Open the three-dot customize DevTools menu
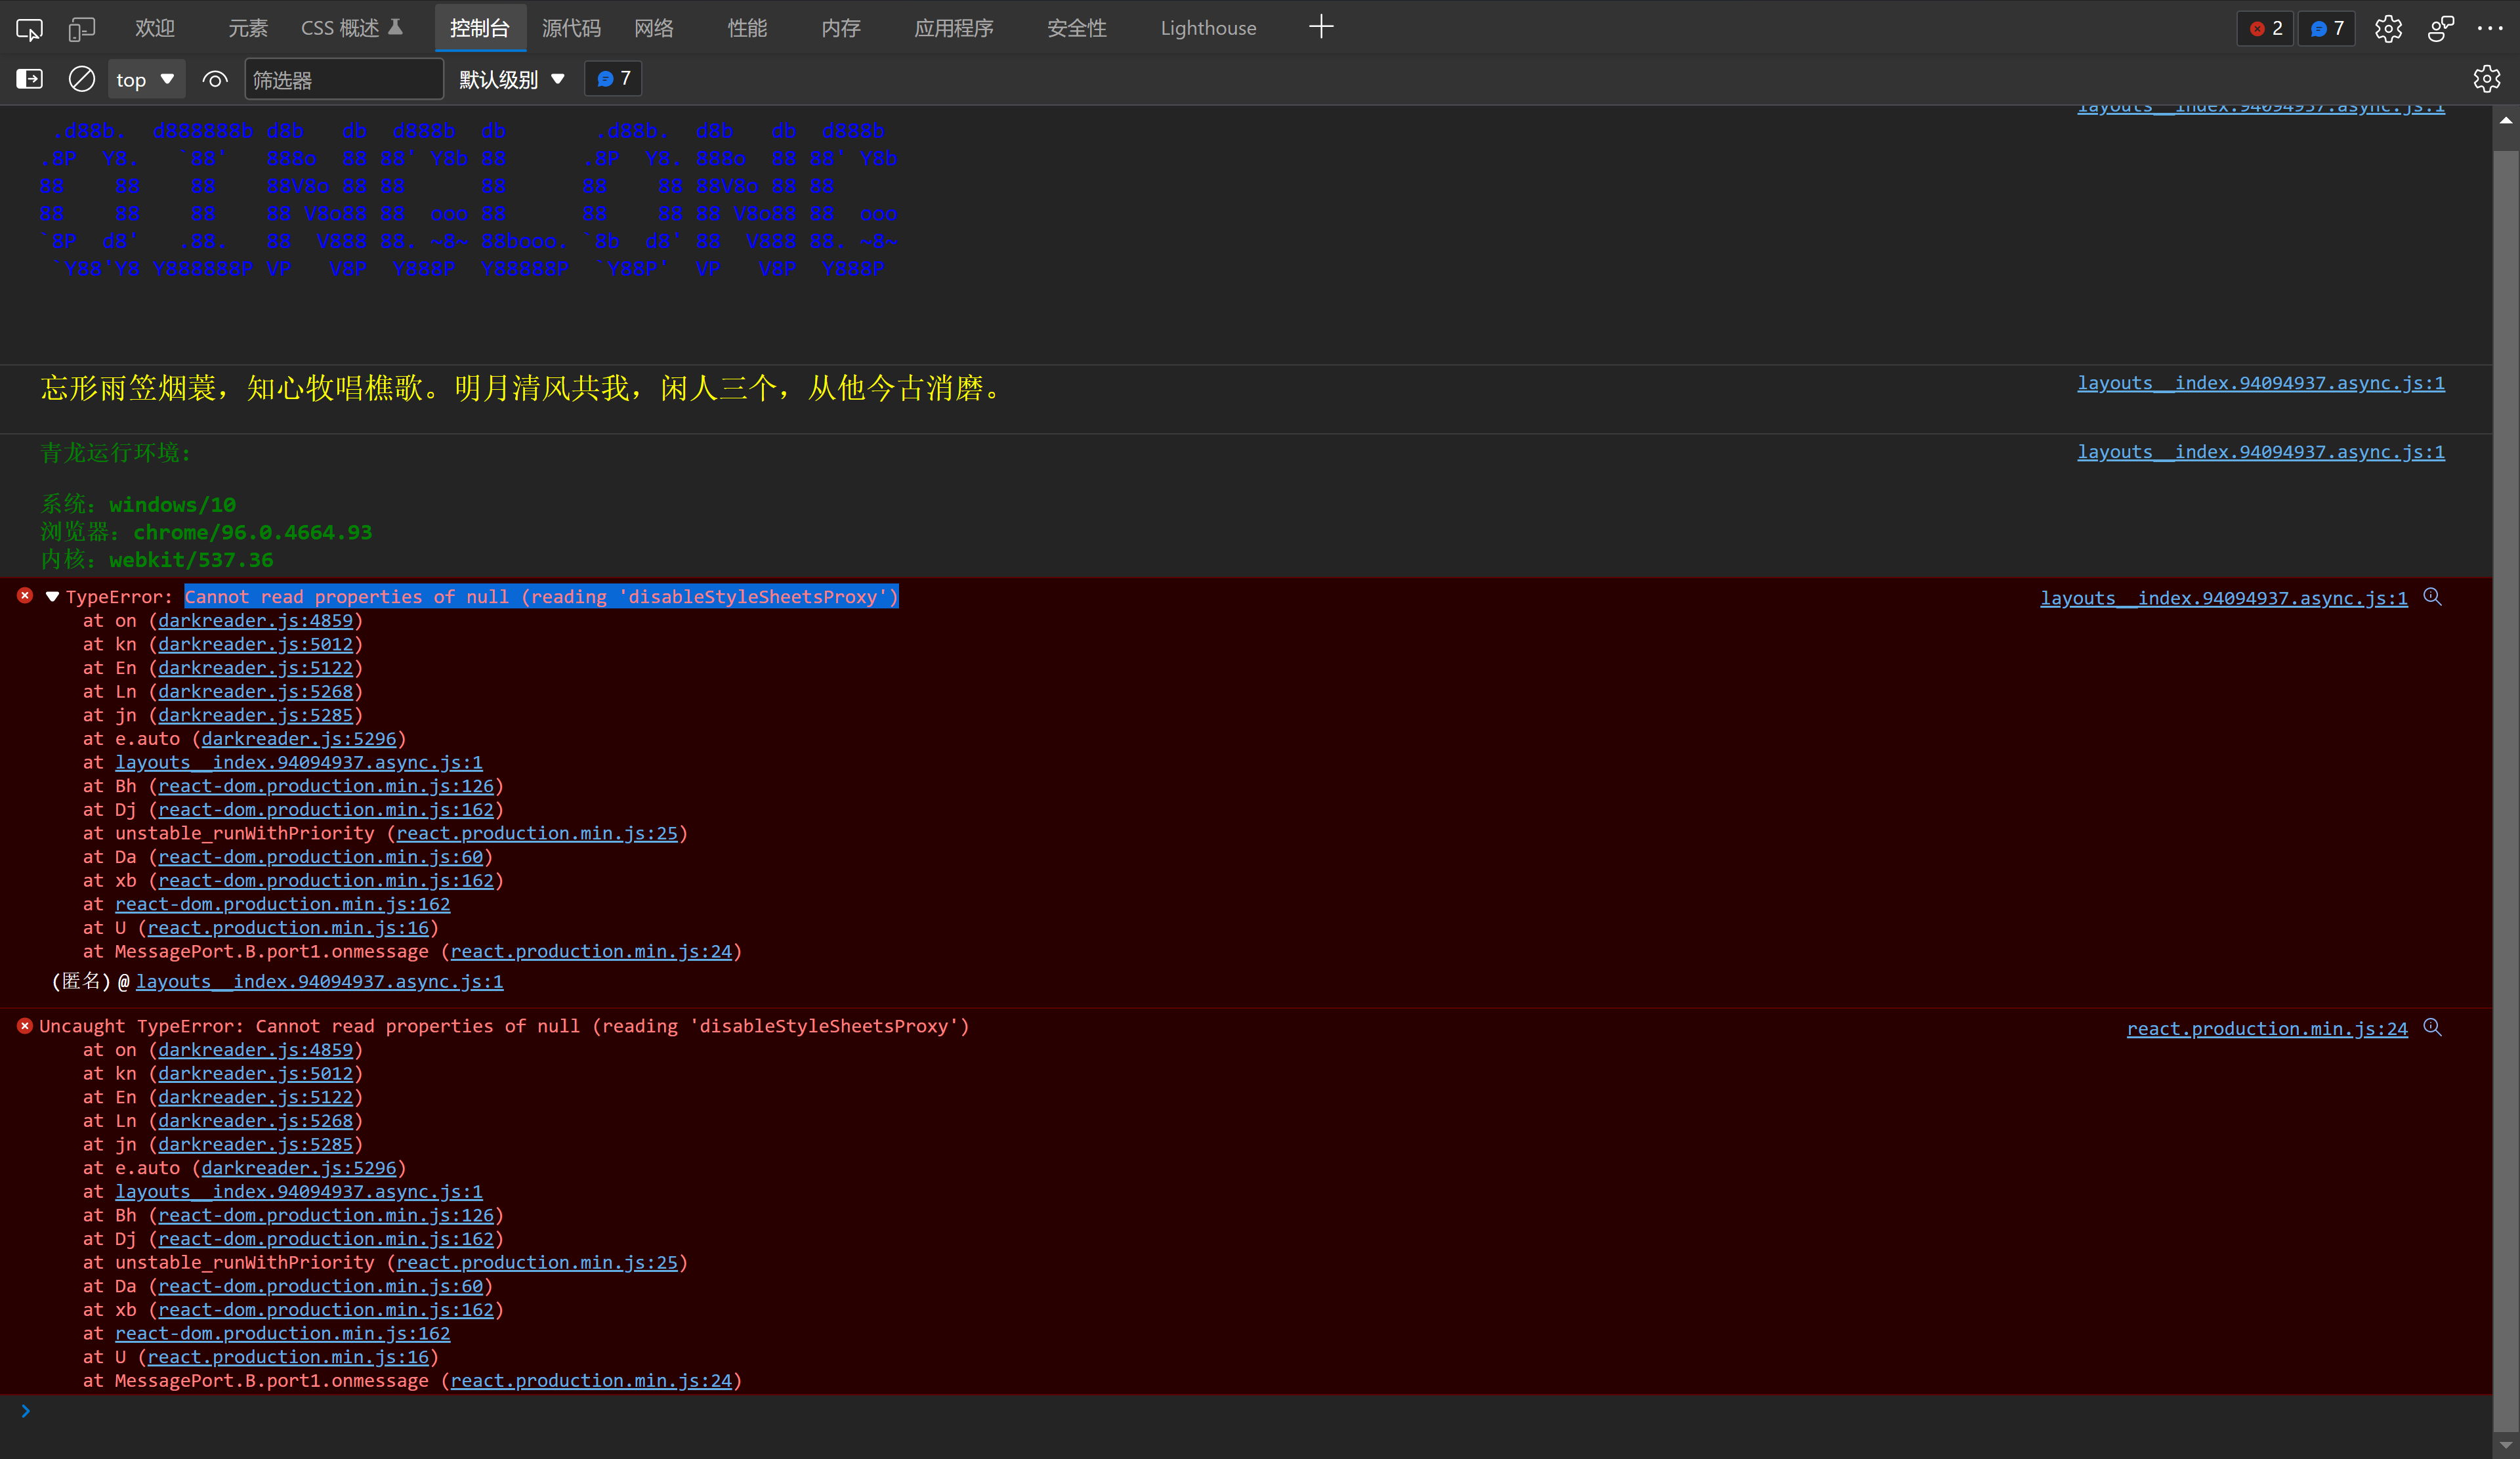 2491,28
